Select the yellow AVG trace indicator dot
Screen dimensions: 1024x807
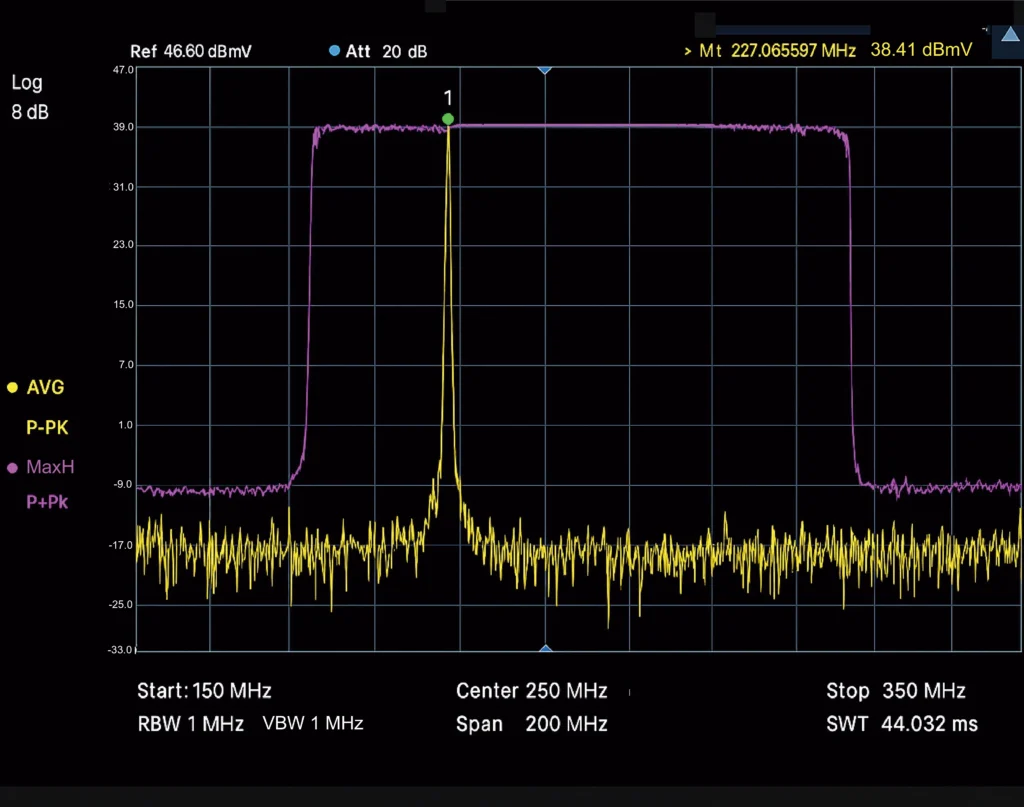(14, 387)
